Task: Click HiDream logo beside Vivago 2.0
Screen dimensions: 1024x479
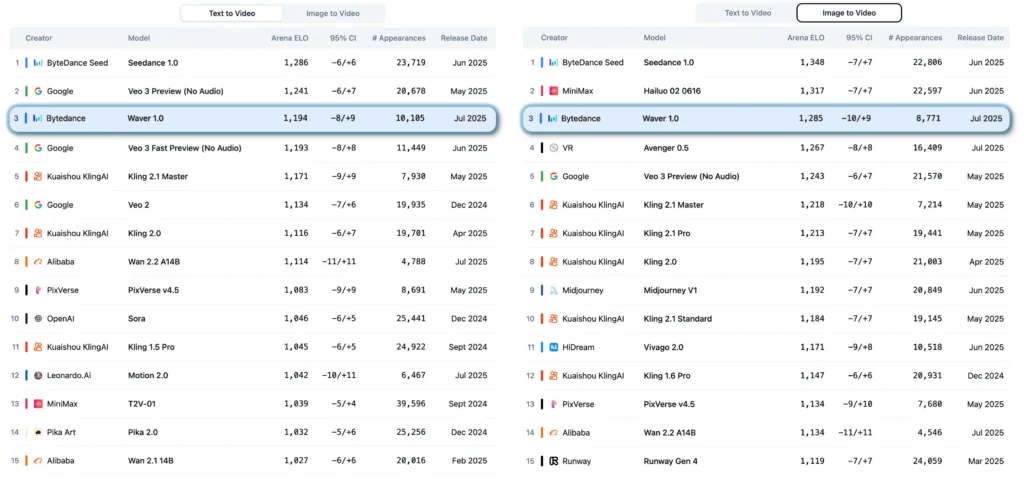Action: pyautogui.click(x=553, y=348)
